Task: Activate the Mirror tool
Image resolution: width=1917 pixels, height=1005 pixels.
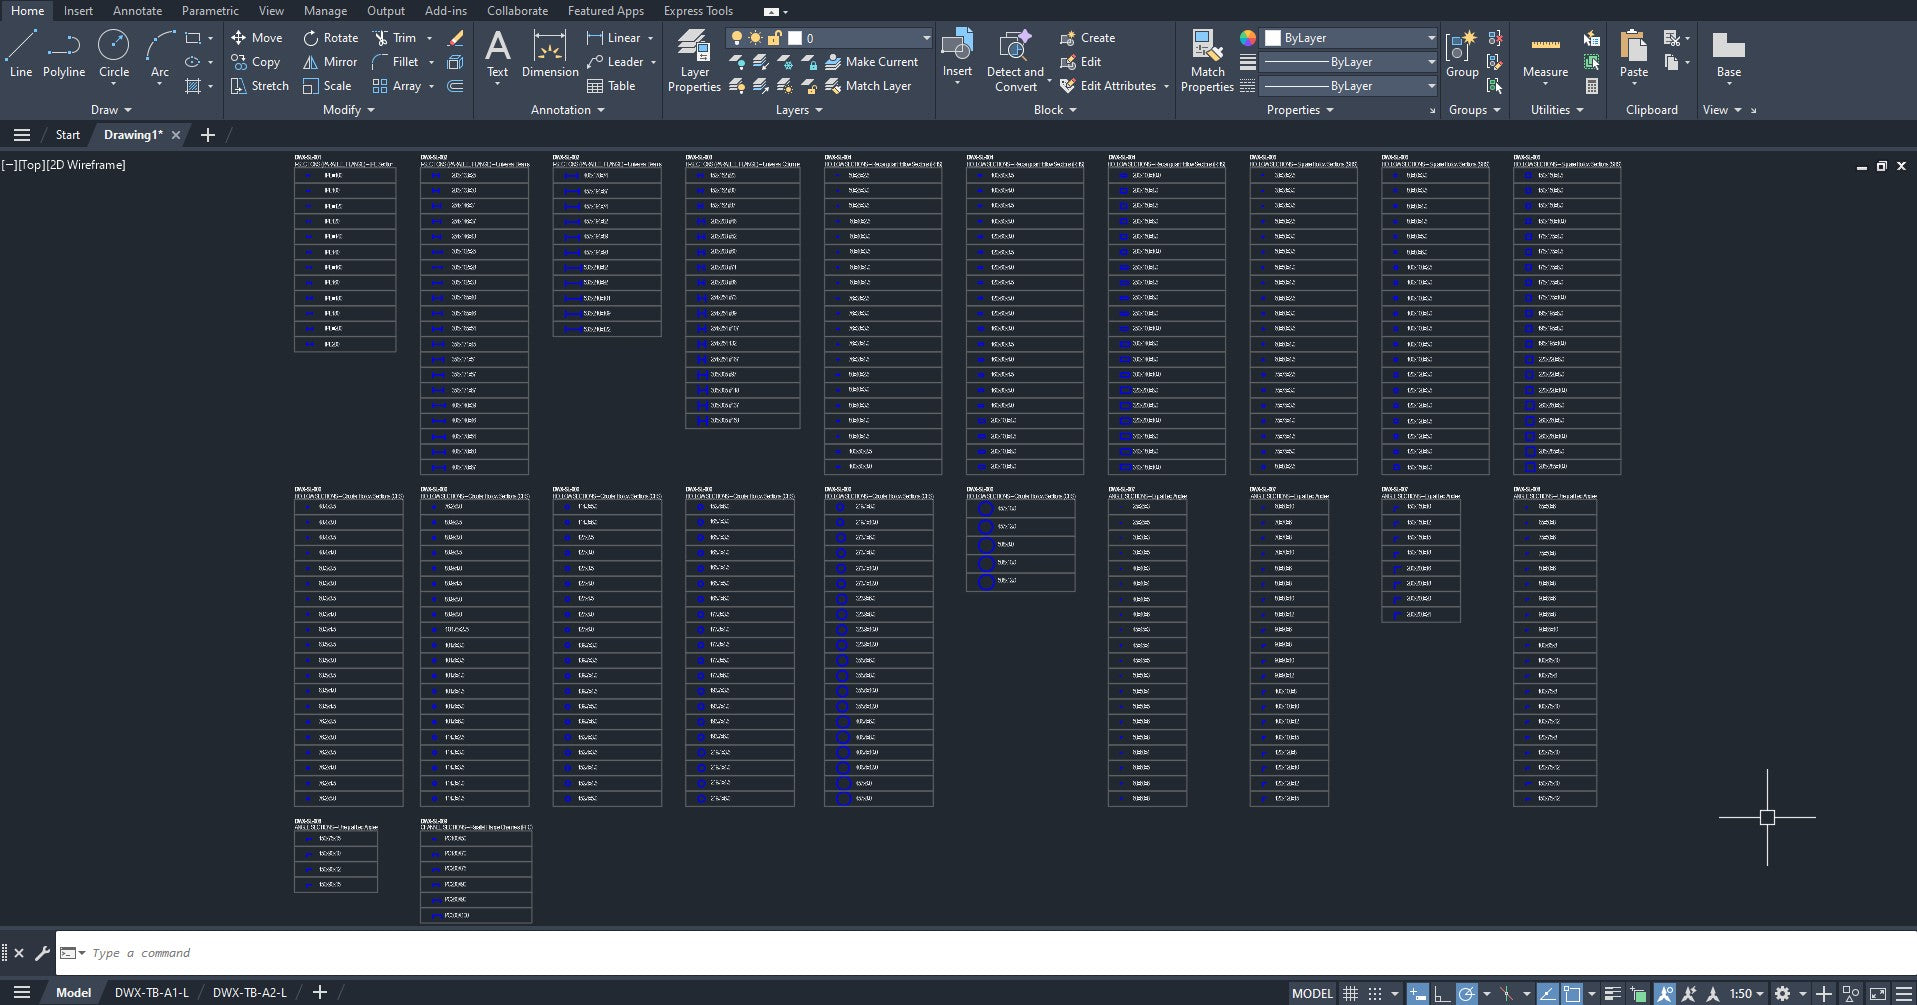Action: pos(331,62)
